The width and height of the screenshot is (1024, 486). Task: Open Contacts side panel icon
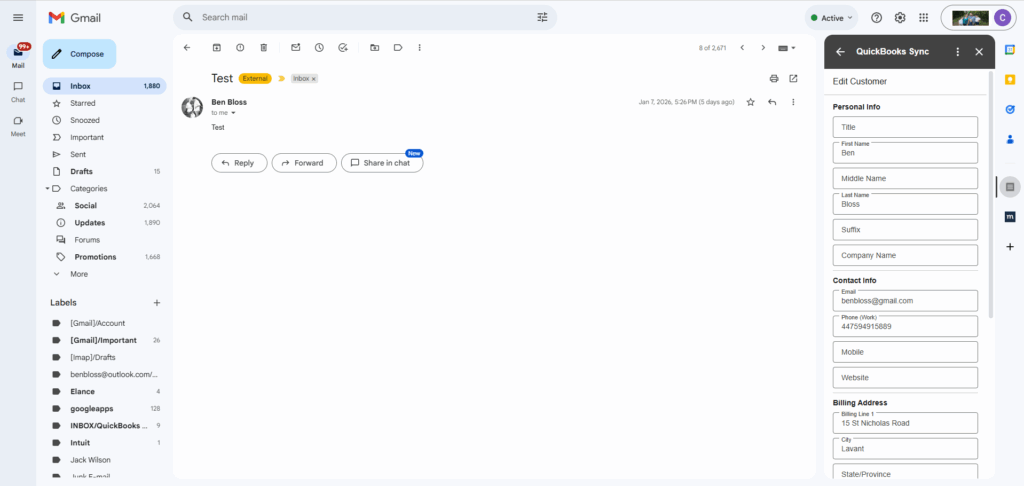pyautogui.click(x=1010, y=139)
